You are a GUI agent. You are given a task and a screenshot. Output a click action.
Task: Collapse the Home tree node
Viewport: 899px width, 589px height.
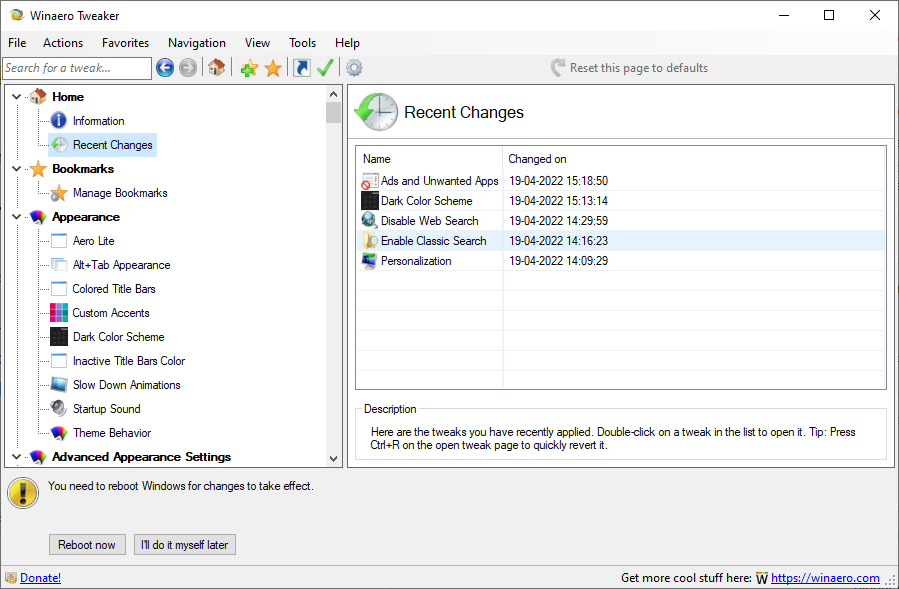click(x=17, y=97)
